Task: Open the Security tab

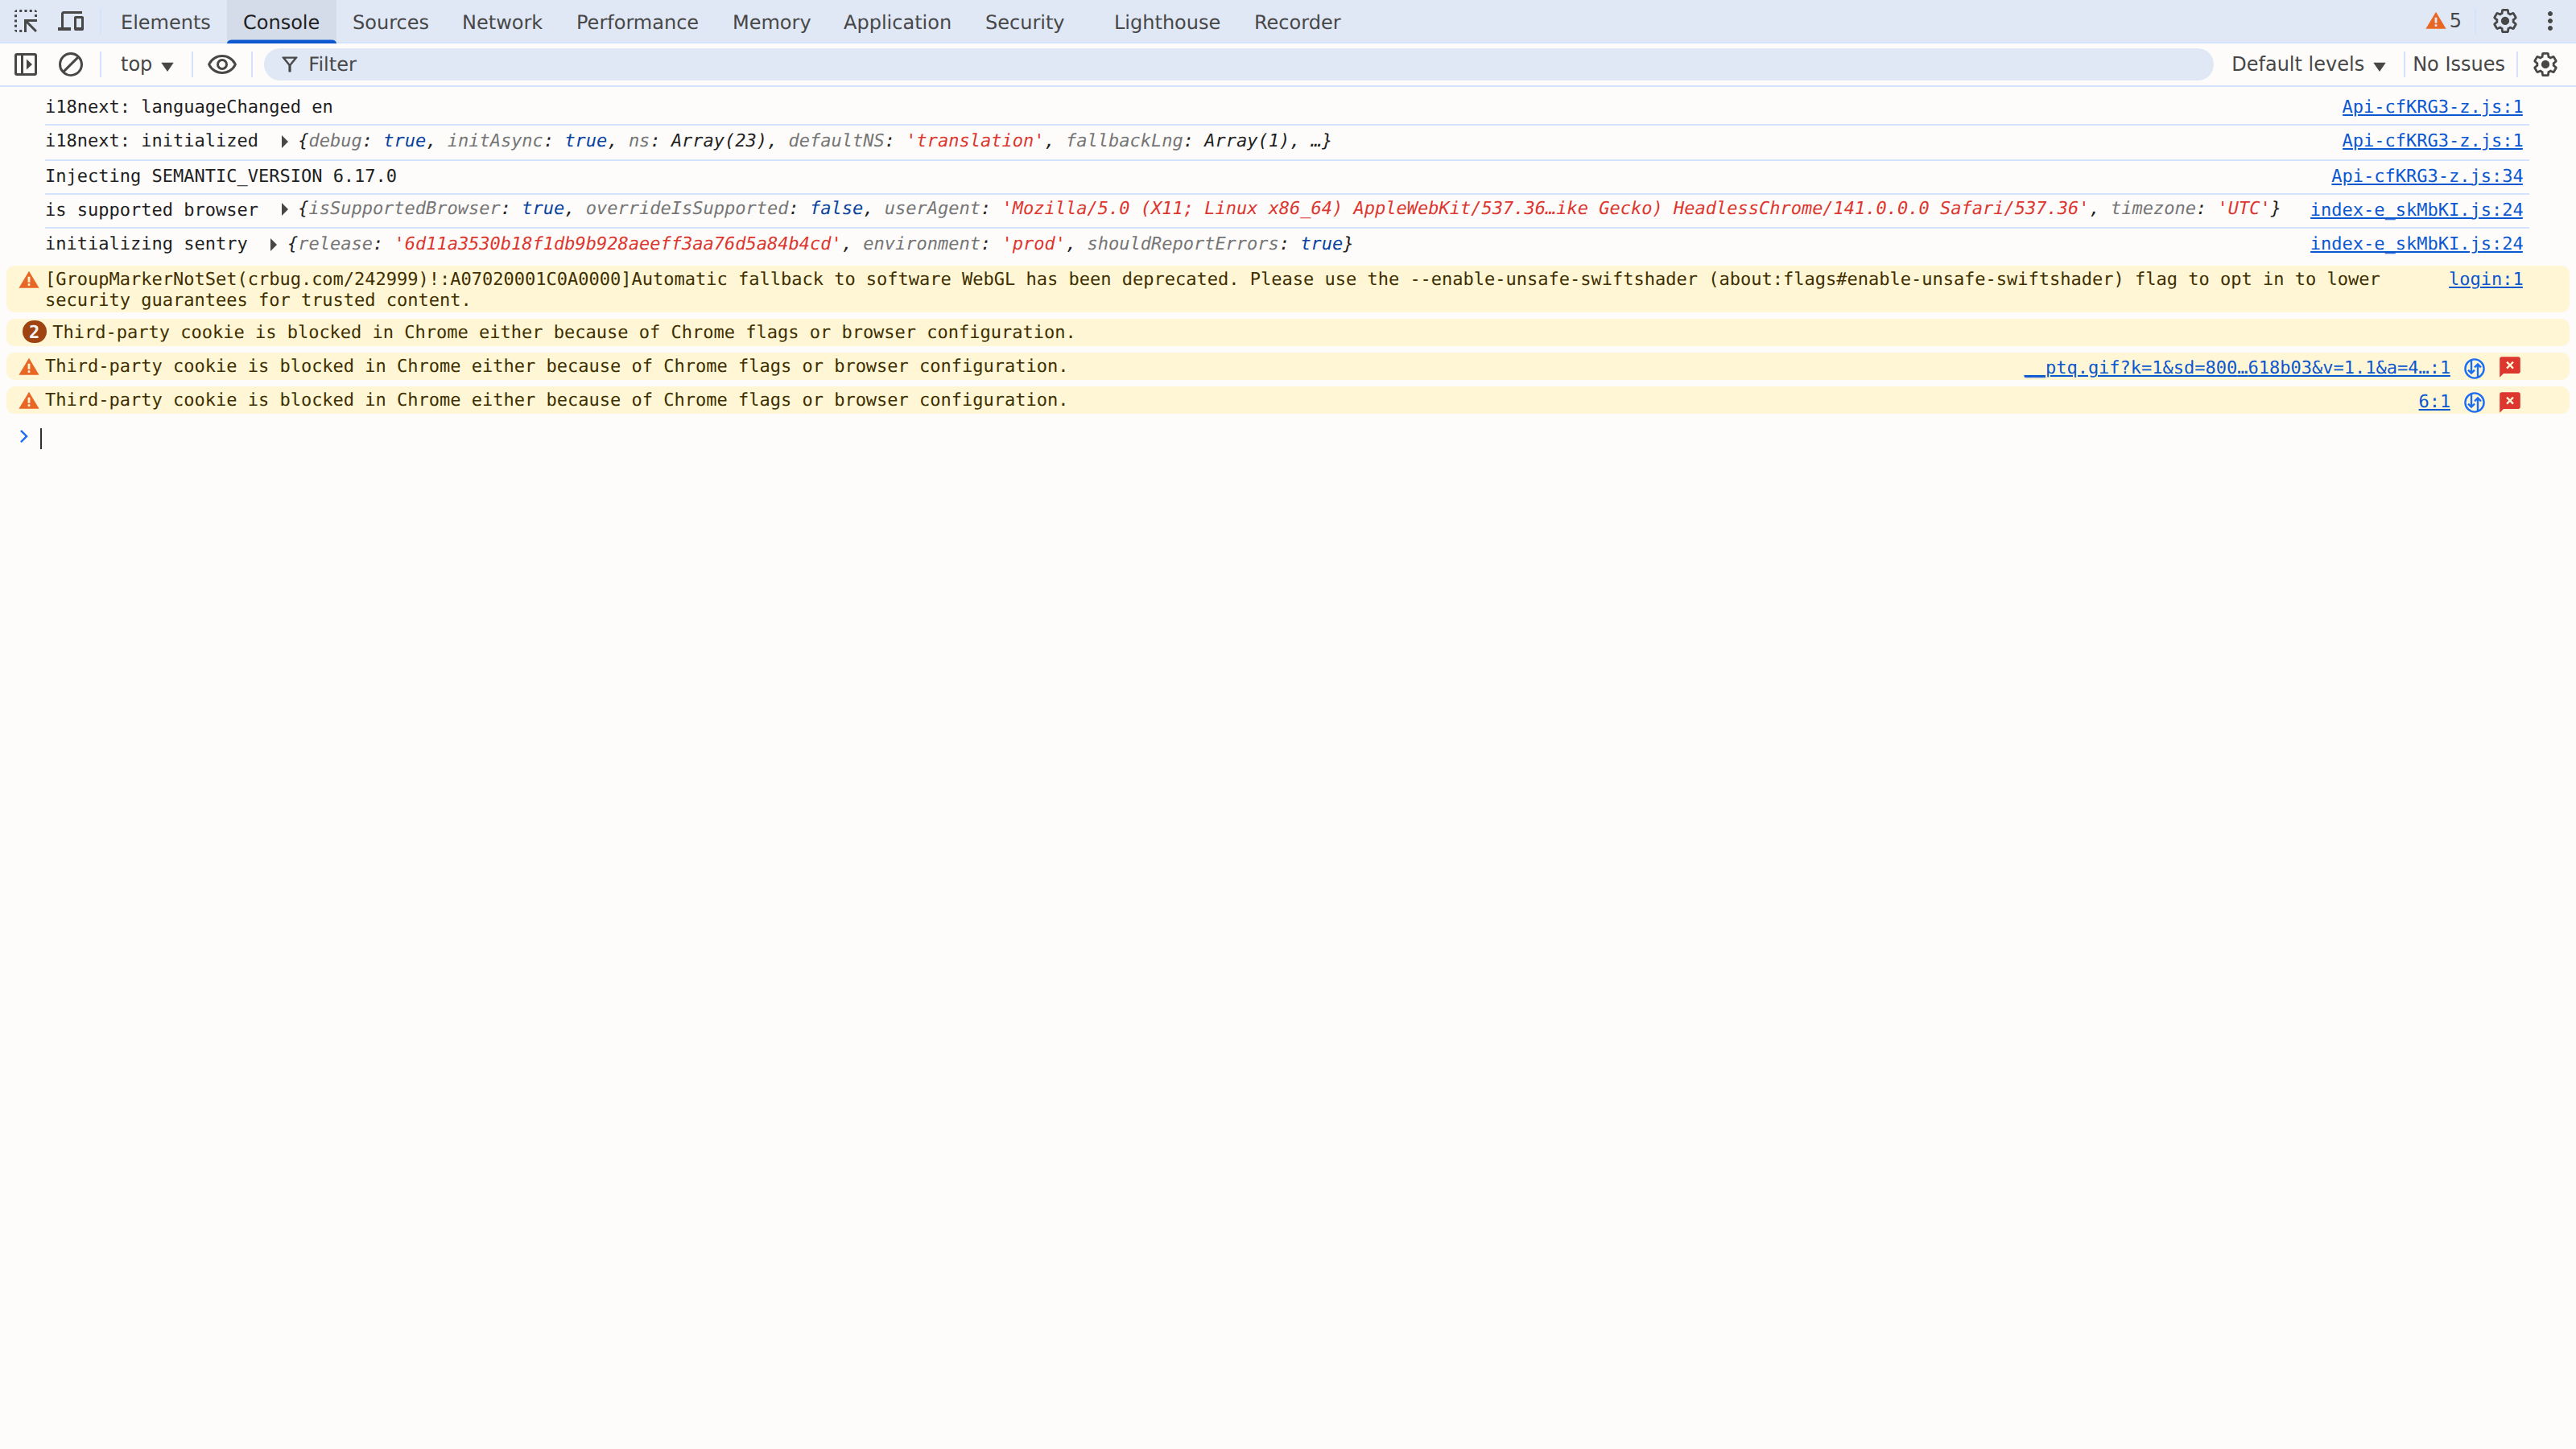Action: coord(1024,22)
